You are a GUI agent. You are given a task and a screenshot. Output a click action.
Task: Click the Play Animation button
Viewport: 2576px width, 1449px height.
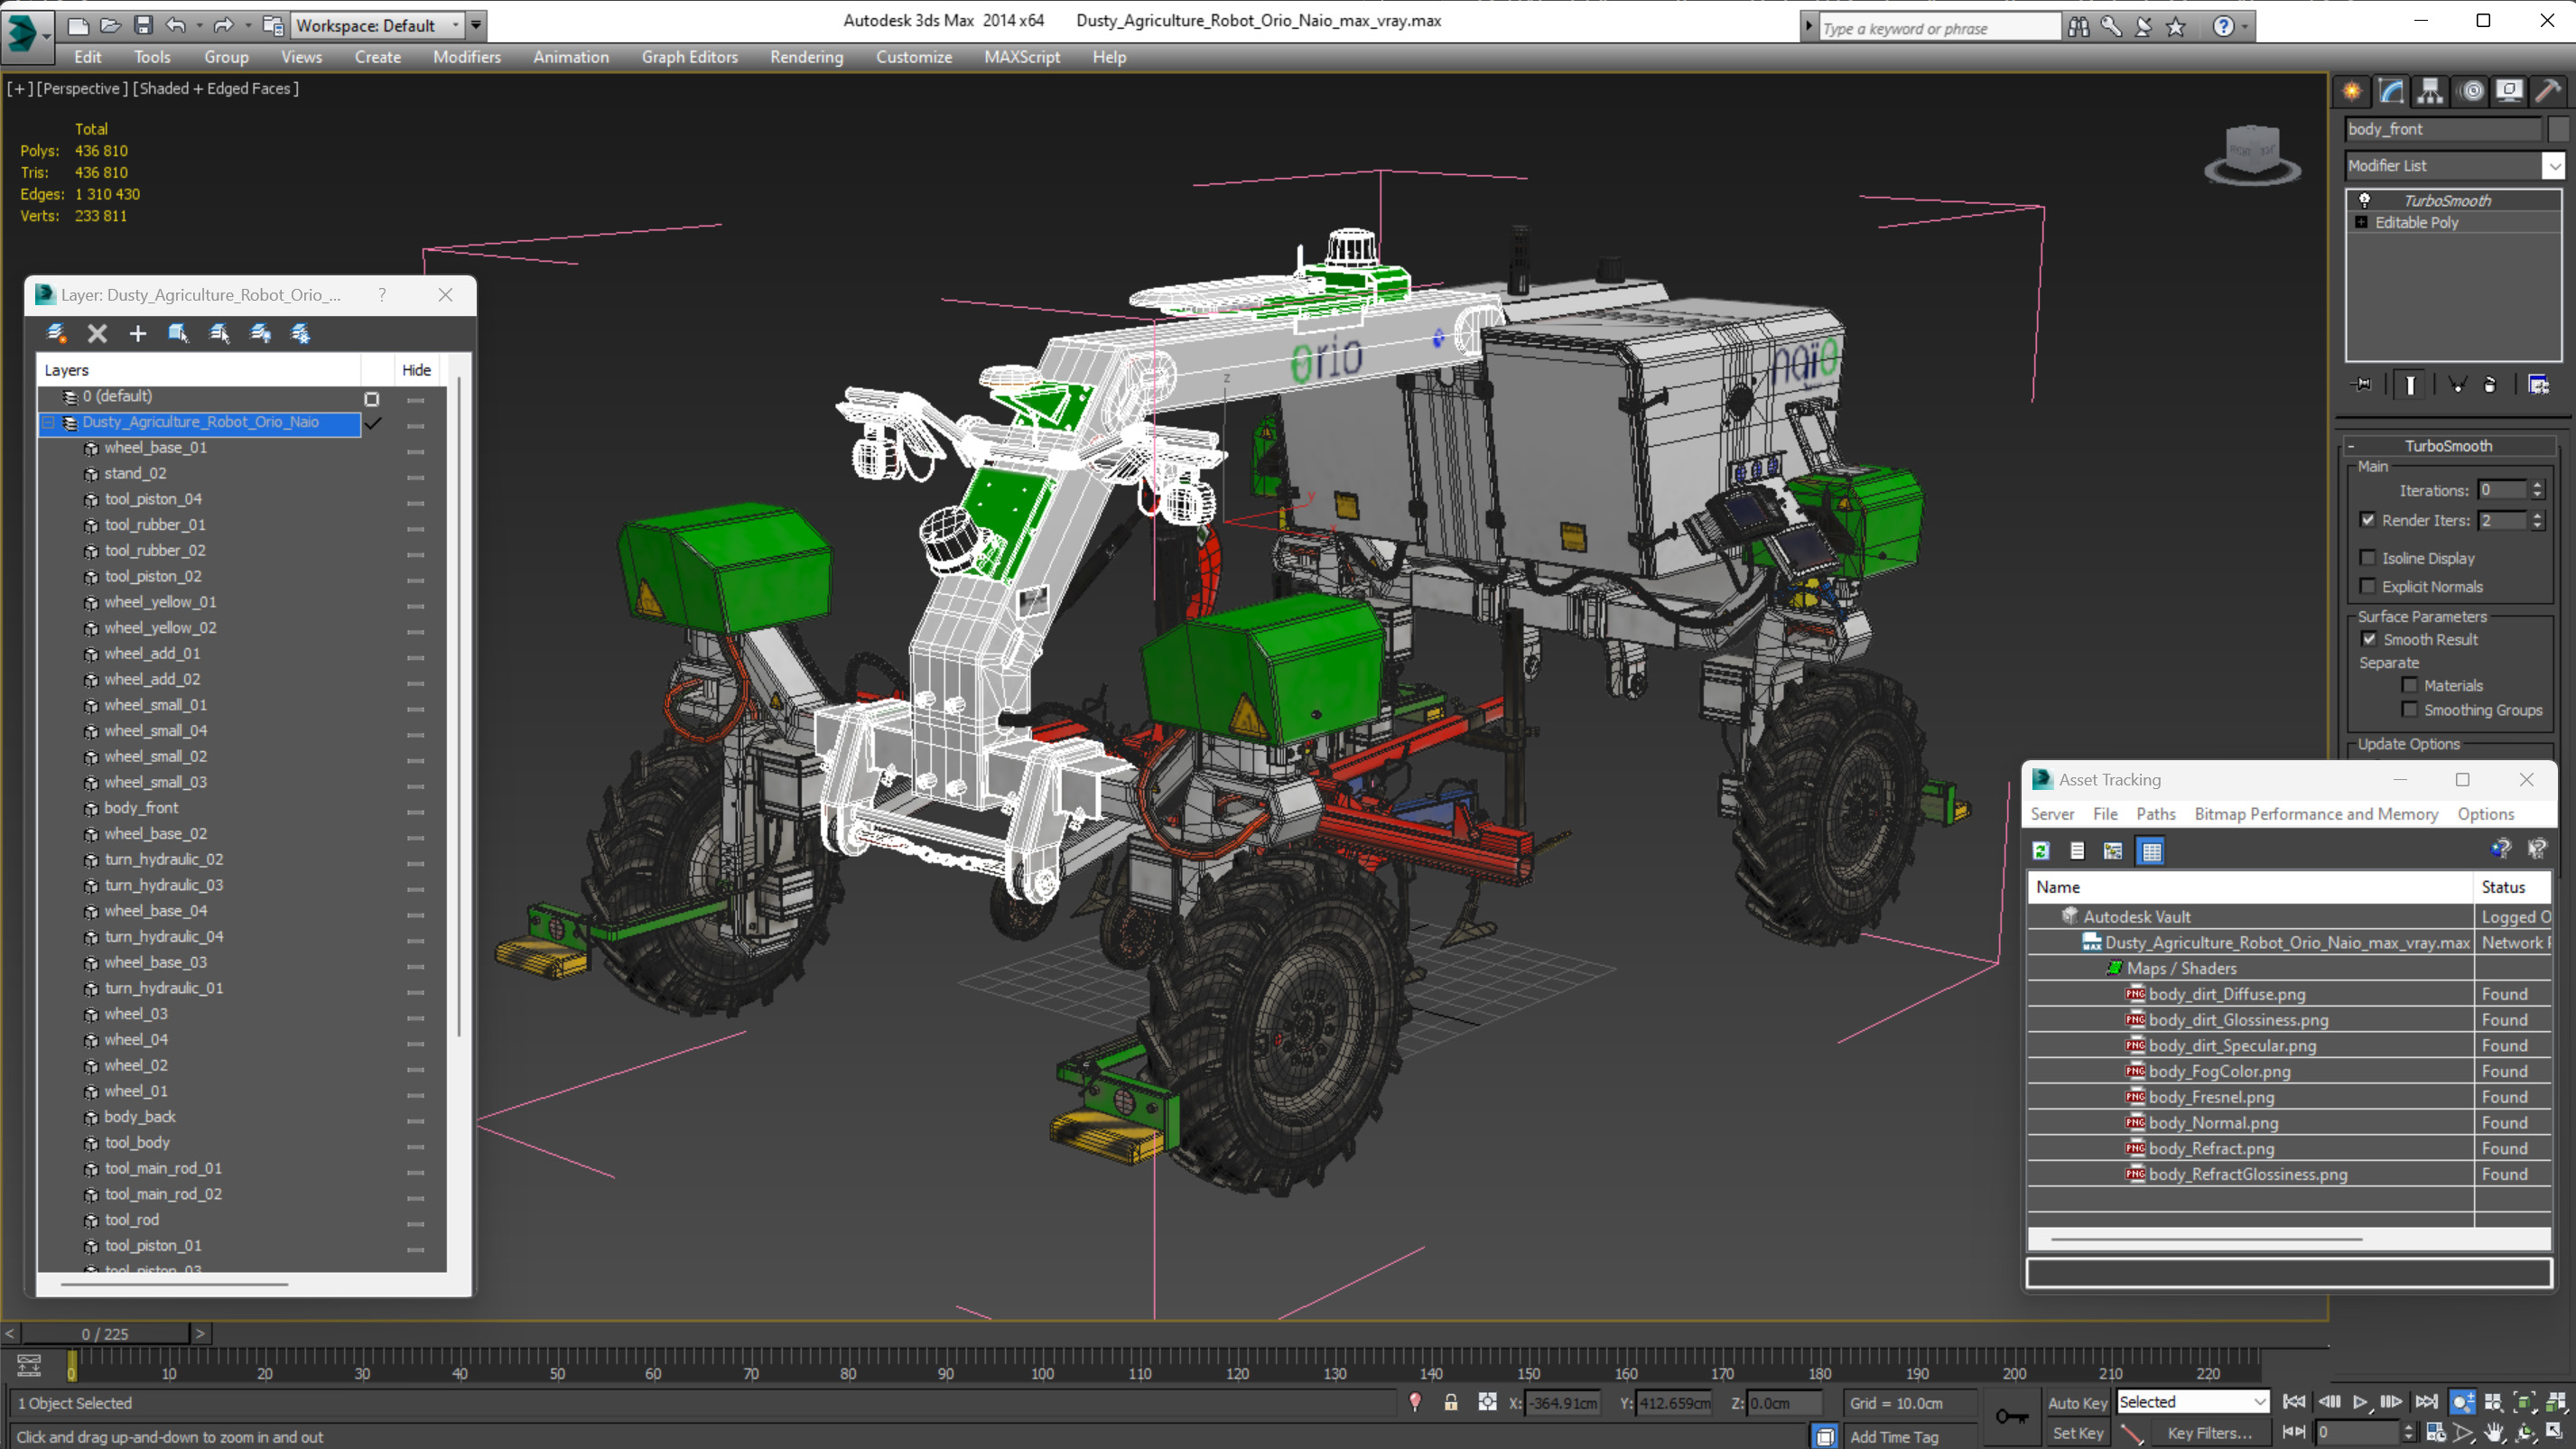click(2360, 1402)
